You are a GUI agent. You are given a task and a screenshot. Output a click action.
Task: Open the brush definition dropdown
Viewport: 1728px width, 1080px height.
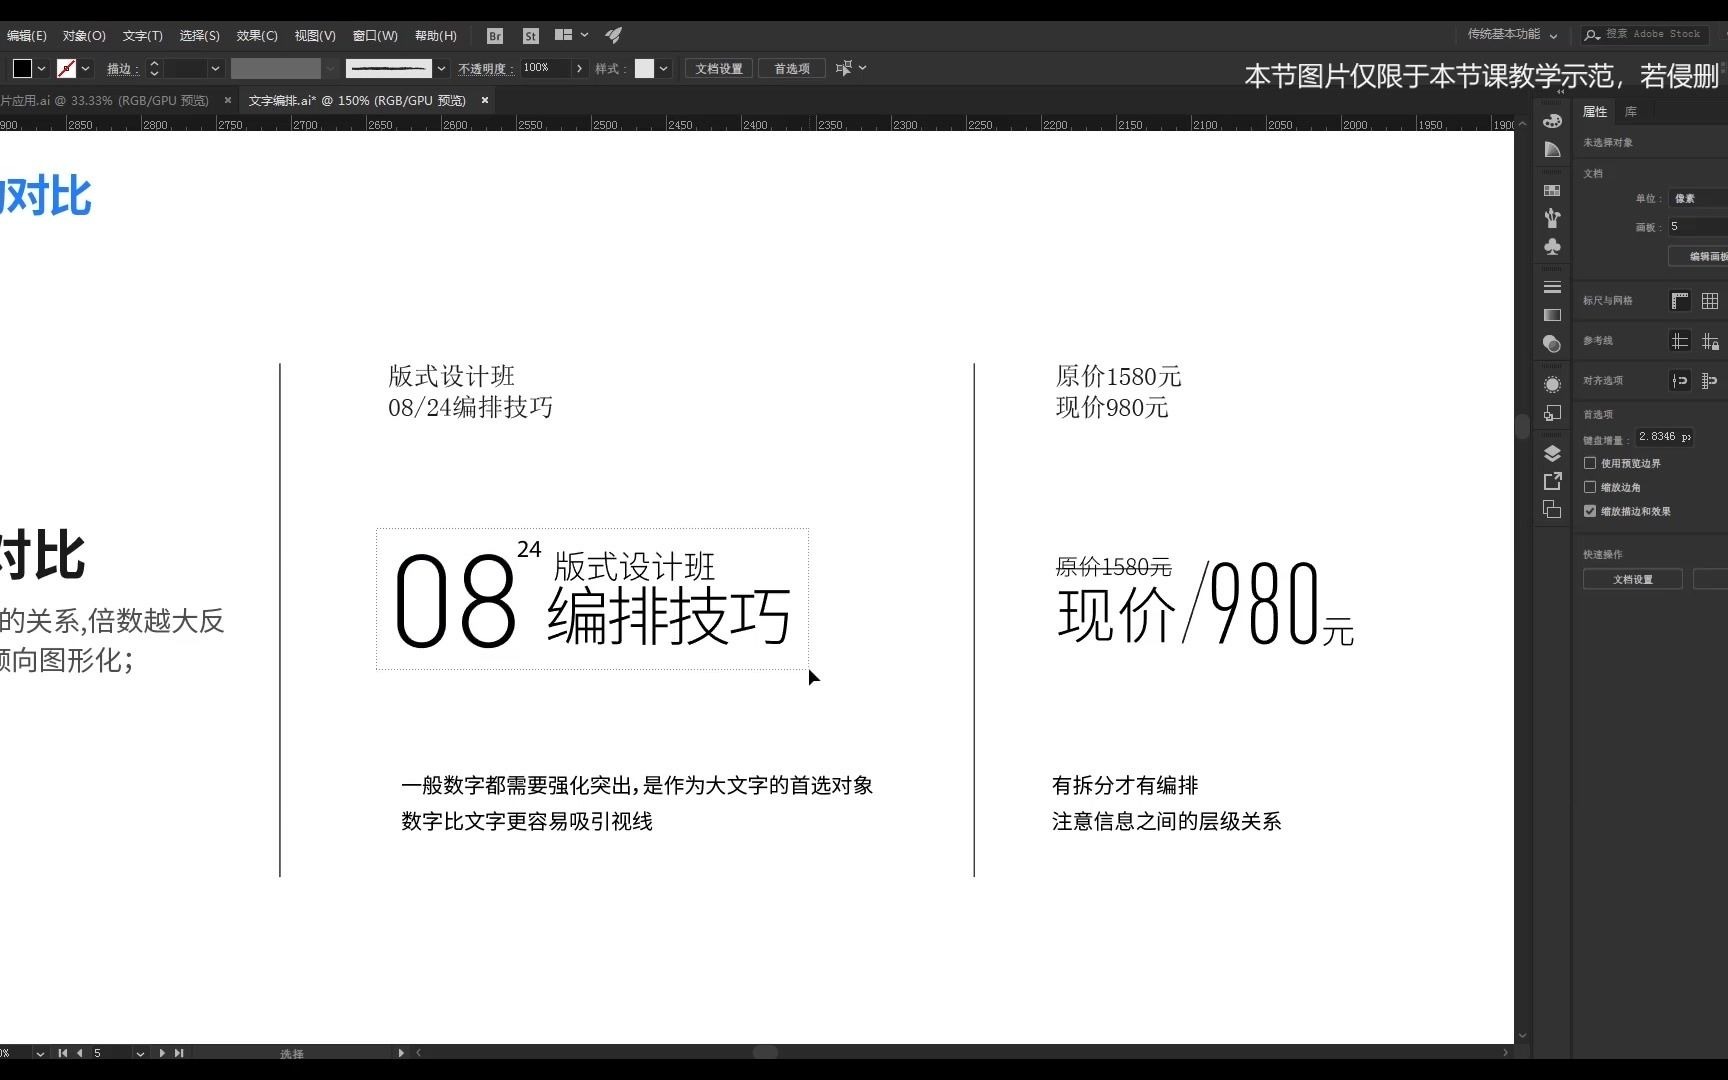click(x=441, y=69)
